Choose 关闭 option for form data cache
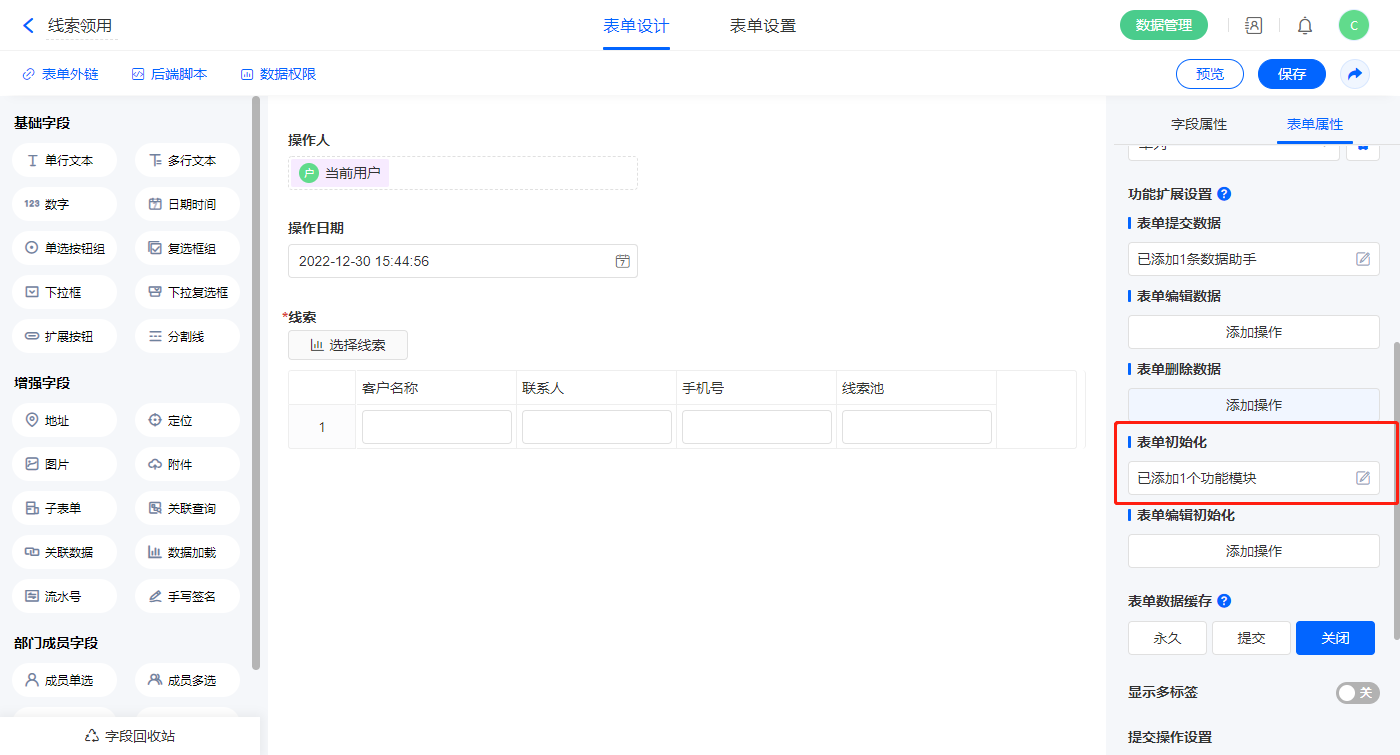Image resolution: width=1400 pixels, height=755 pixels. pyautogui.click(x=1335, y=638)
